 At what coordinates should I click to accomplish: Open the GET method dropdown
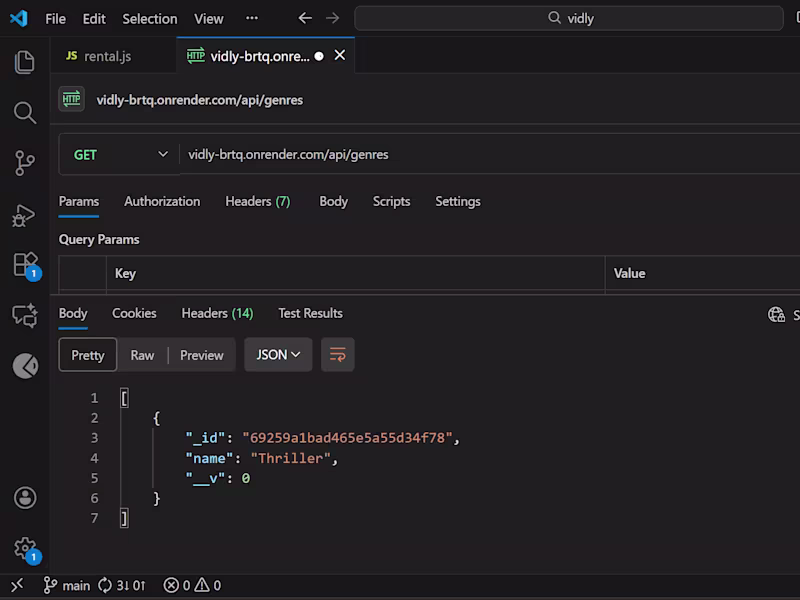pos(120,155)
